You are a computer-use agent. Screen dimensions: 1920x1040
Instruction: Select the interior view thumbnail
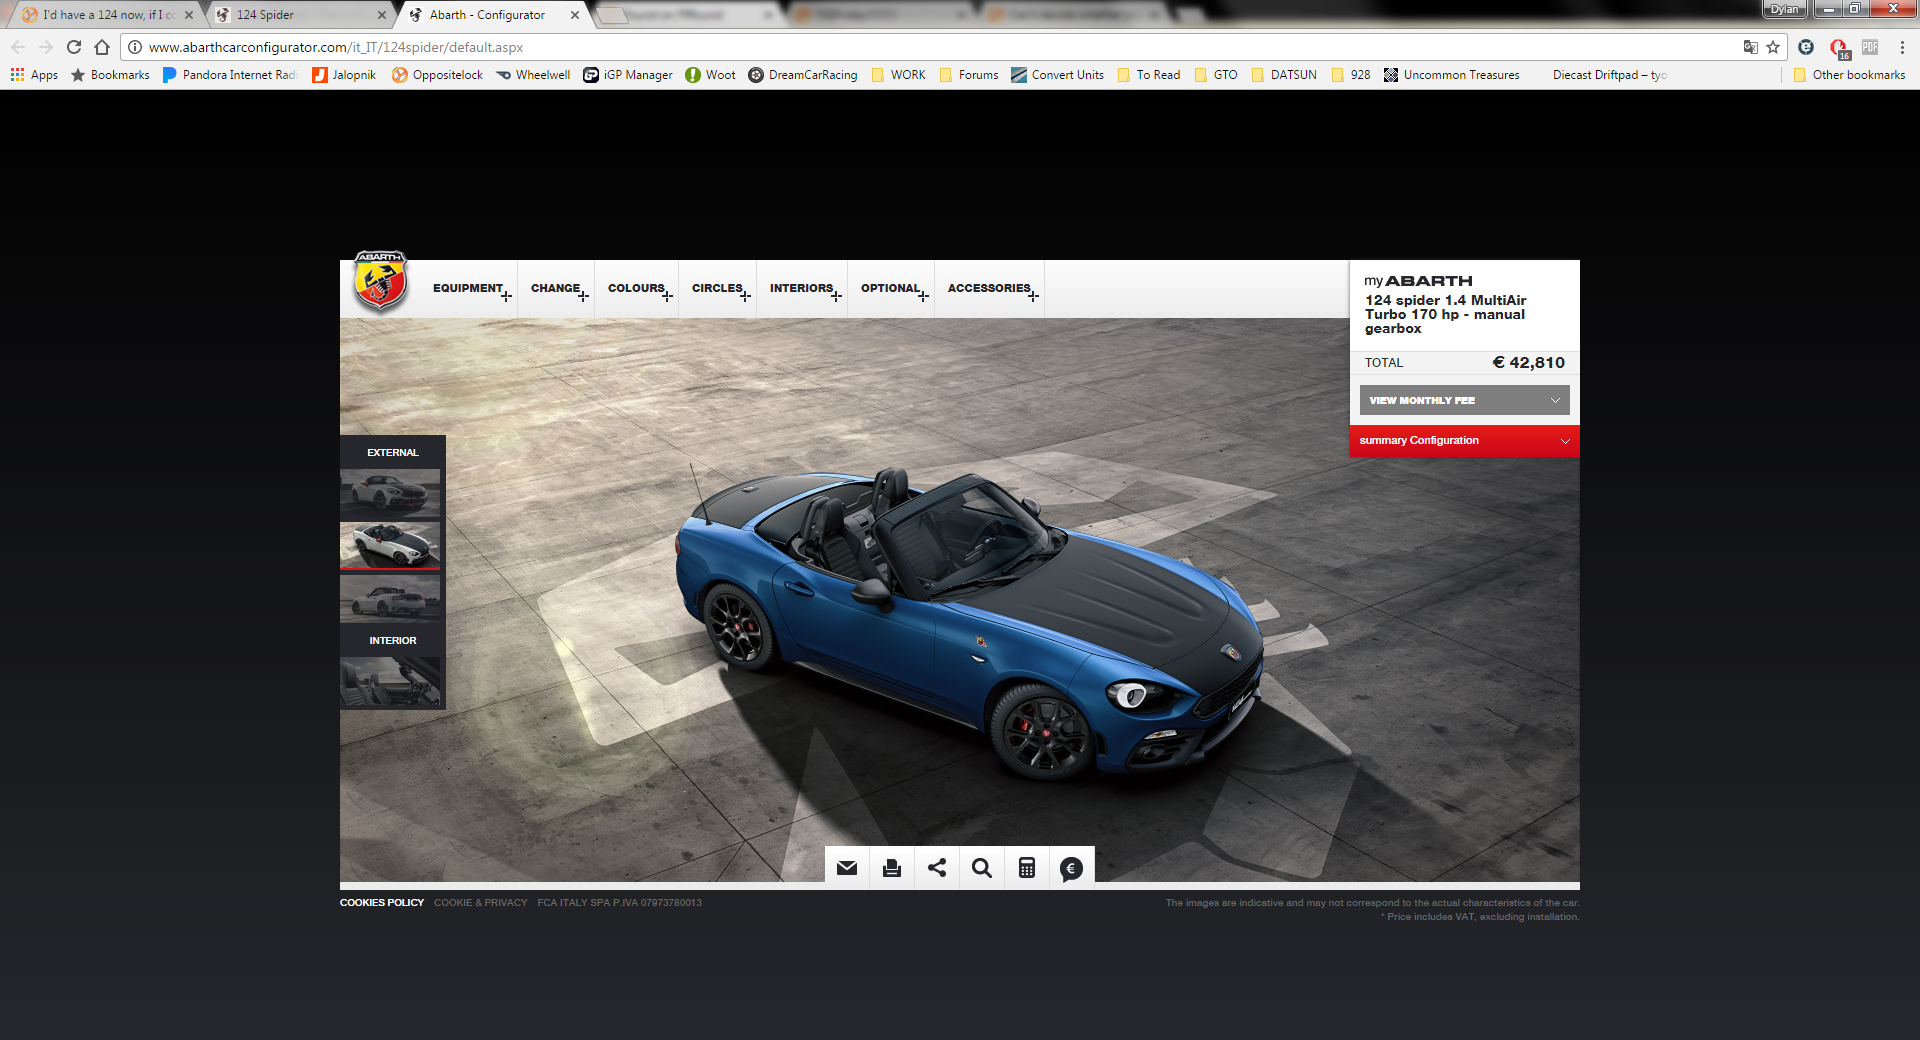390,682
